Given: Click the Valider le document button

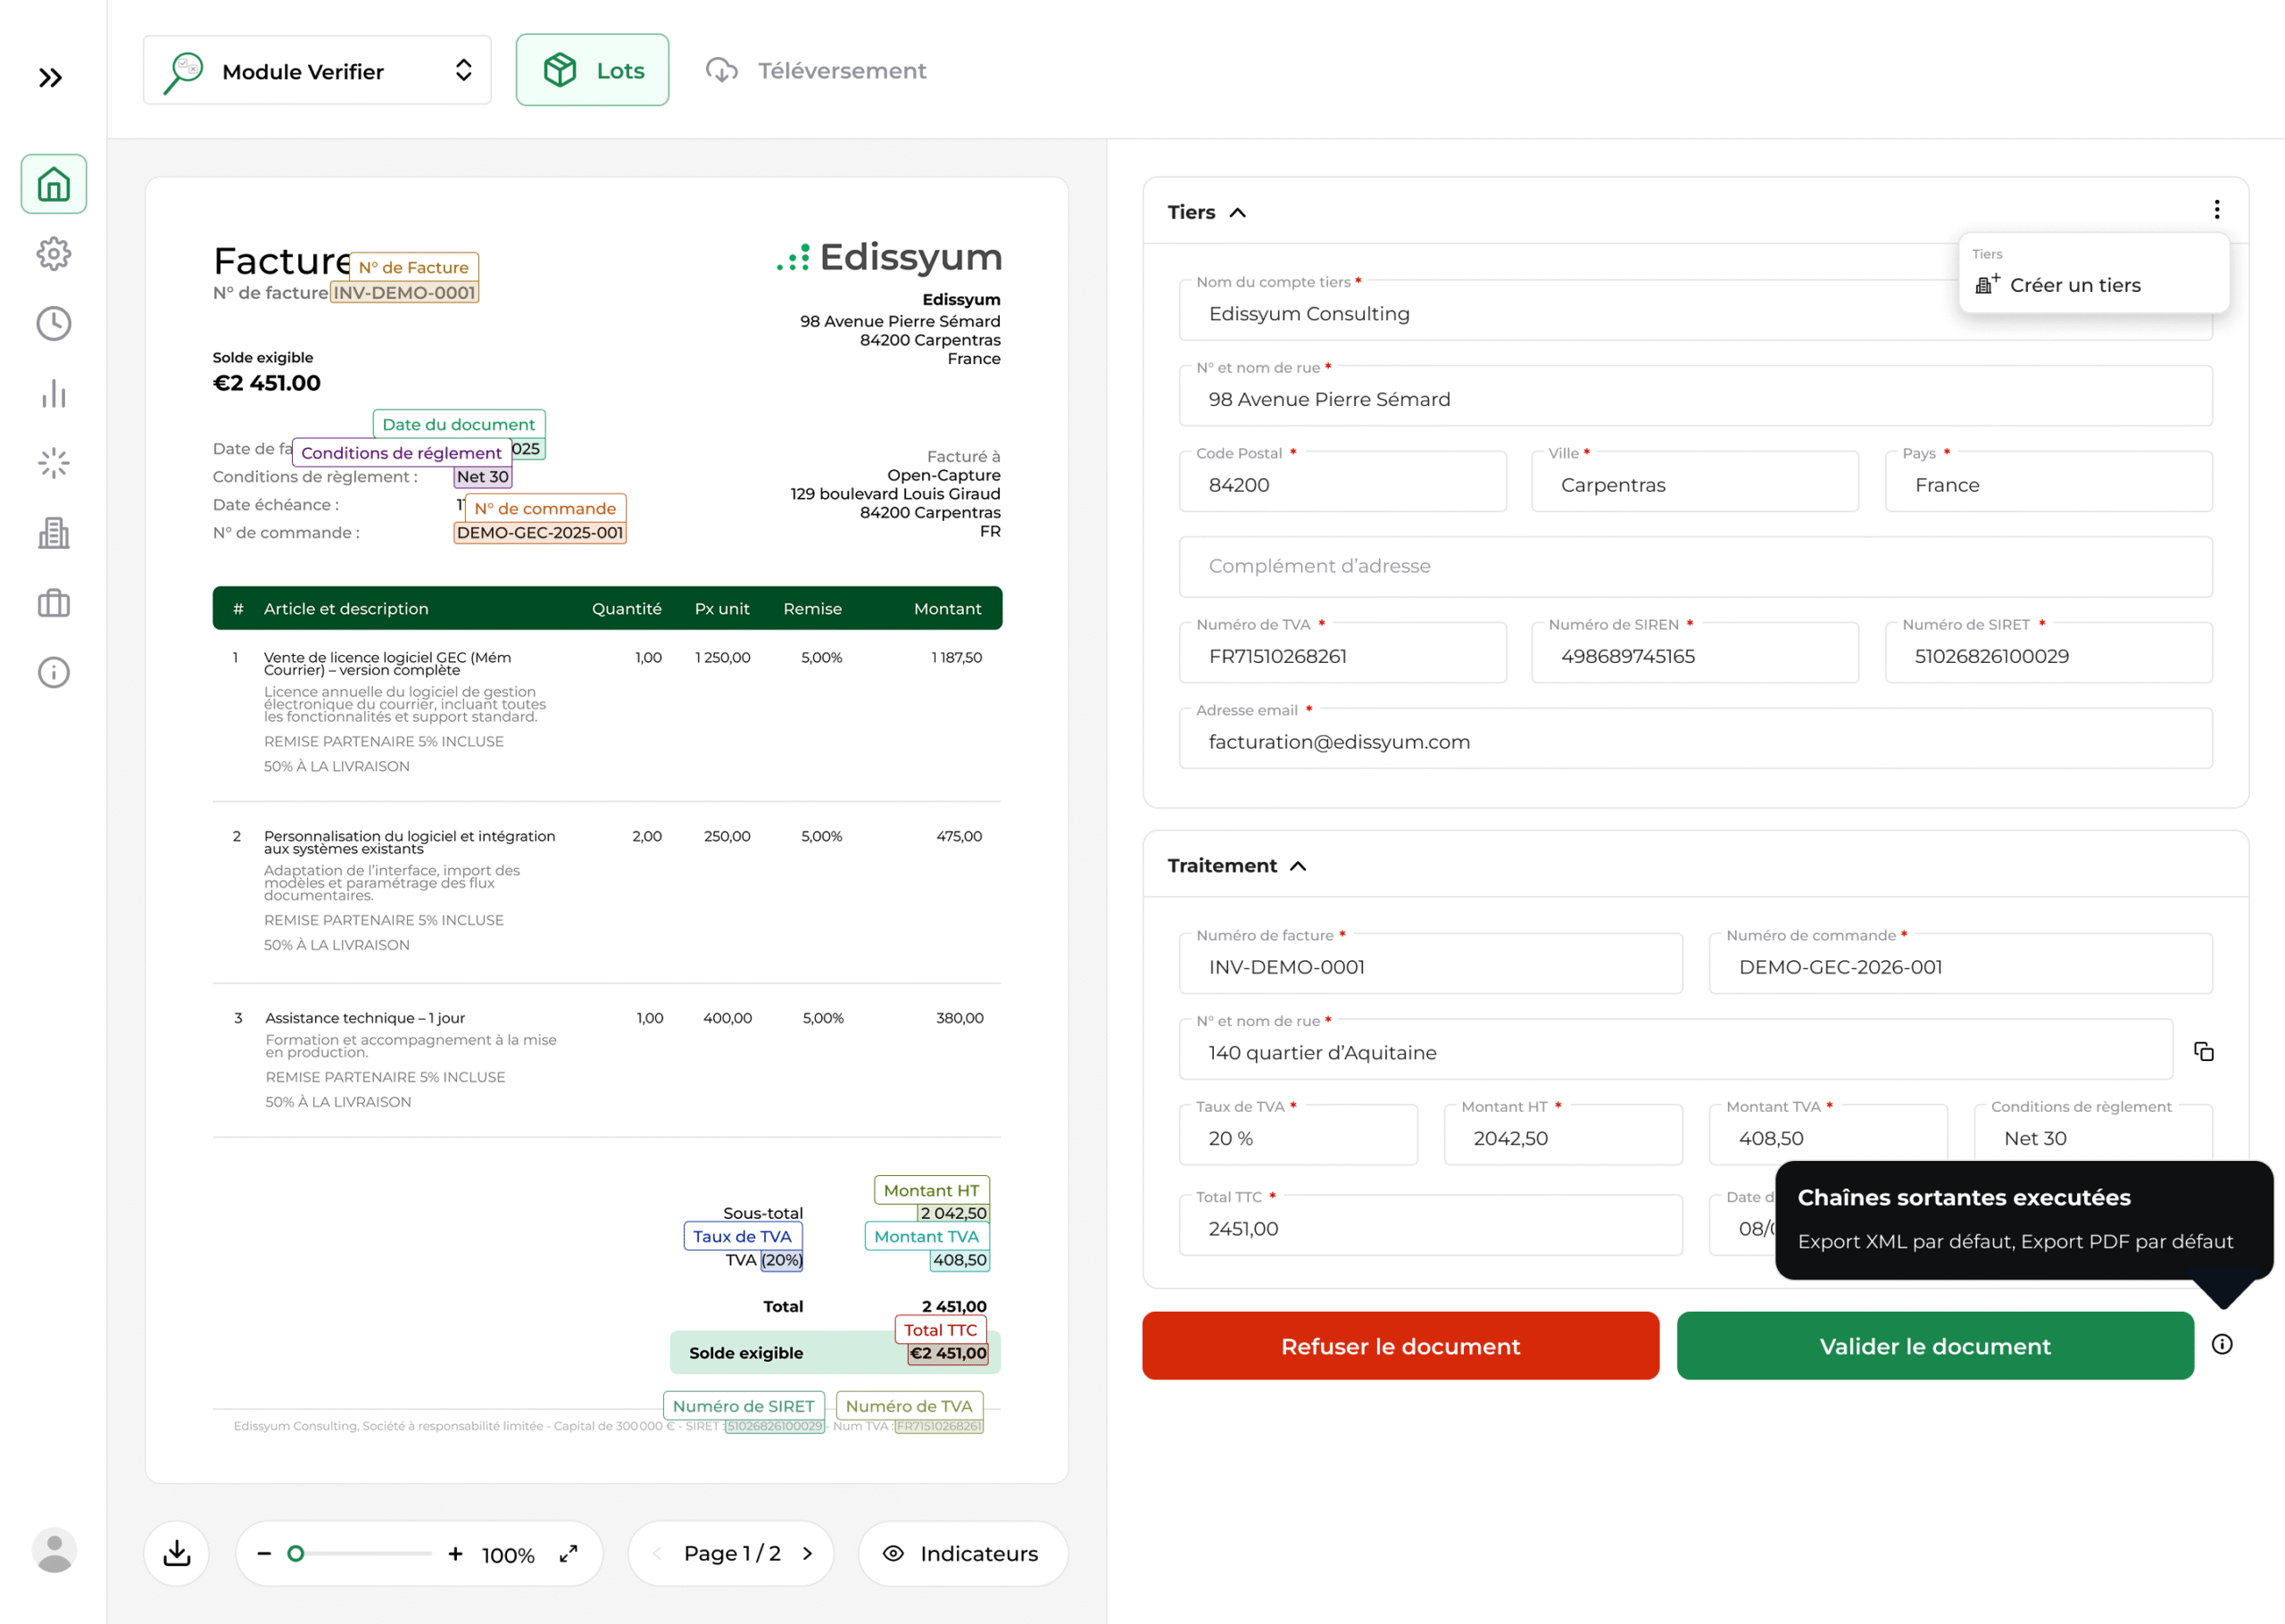Looking at the screenshot, I should 1934,1346.
